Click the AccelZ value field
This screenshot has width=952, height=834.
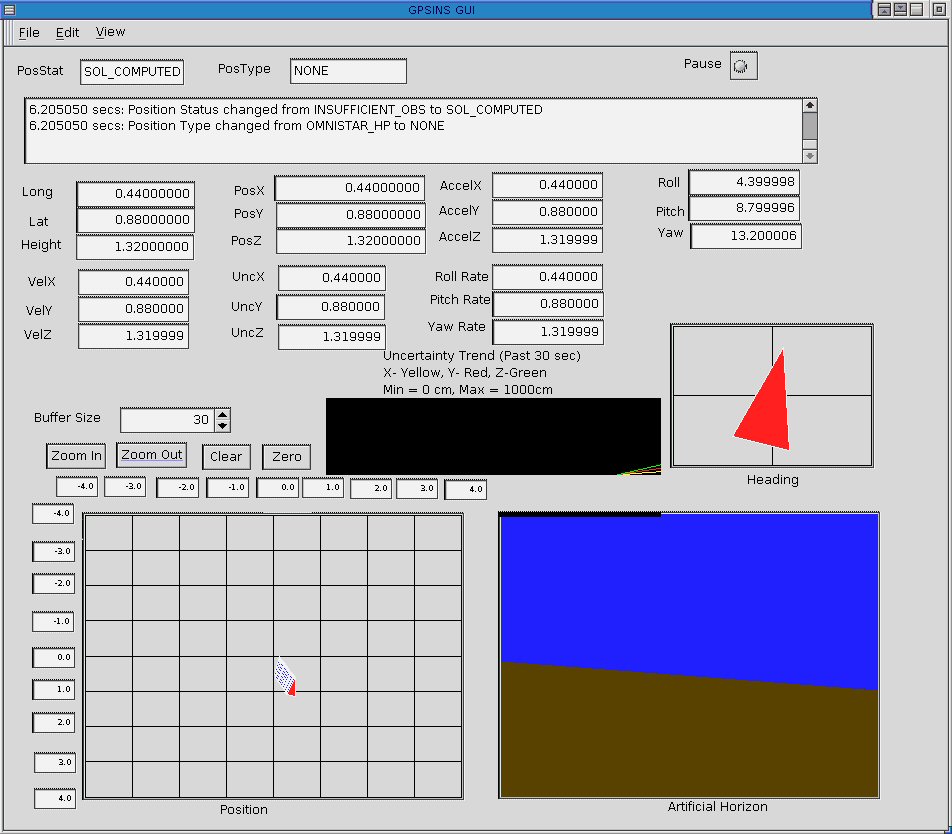pyautogui.click(x=548, y=240)
